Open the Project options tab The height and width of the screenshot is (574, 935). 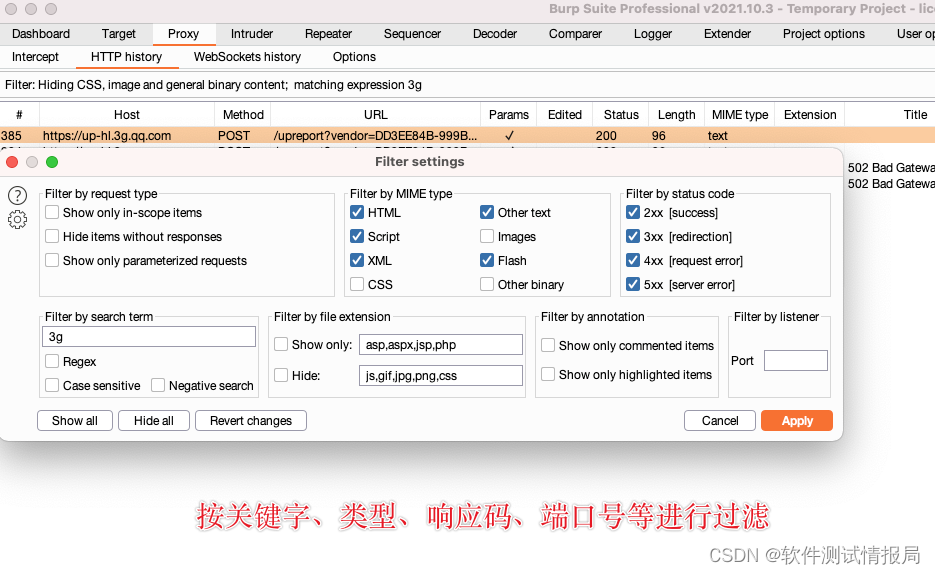click(x=824, y=34)
